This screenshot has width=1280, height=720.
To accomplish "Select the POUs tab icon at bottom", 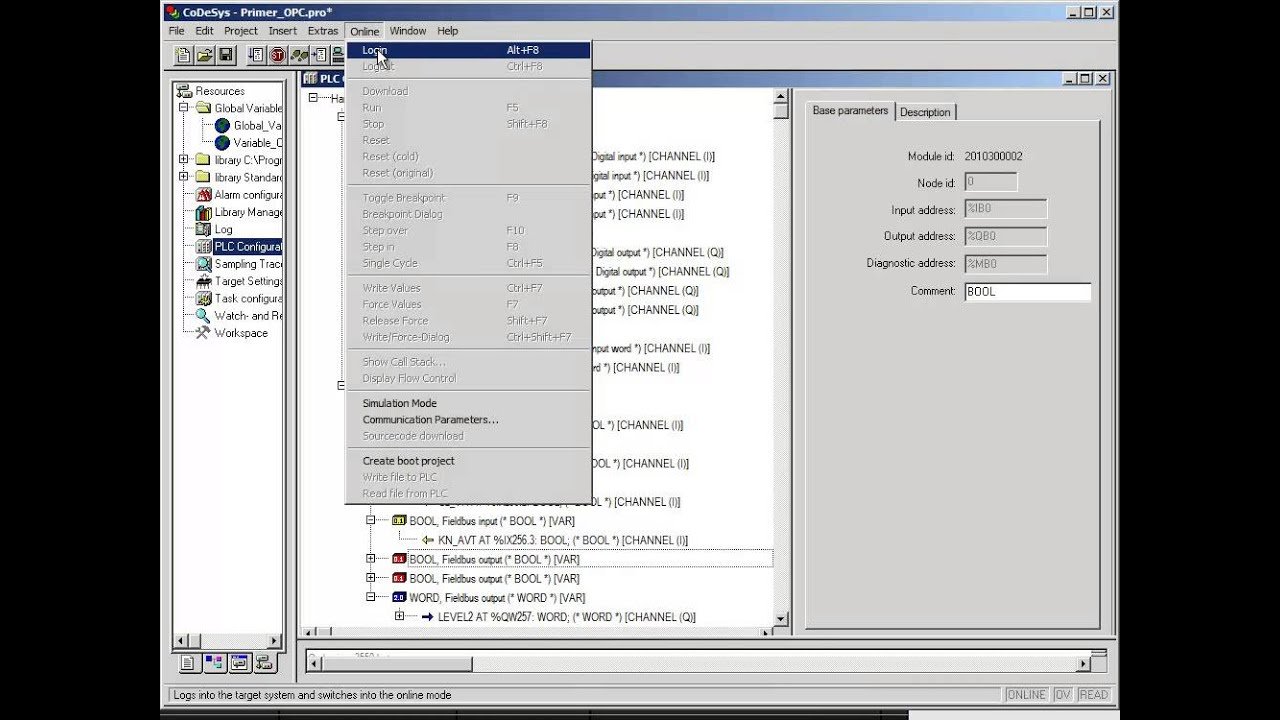I will coord(188,663).
